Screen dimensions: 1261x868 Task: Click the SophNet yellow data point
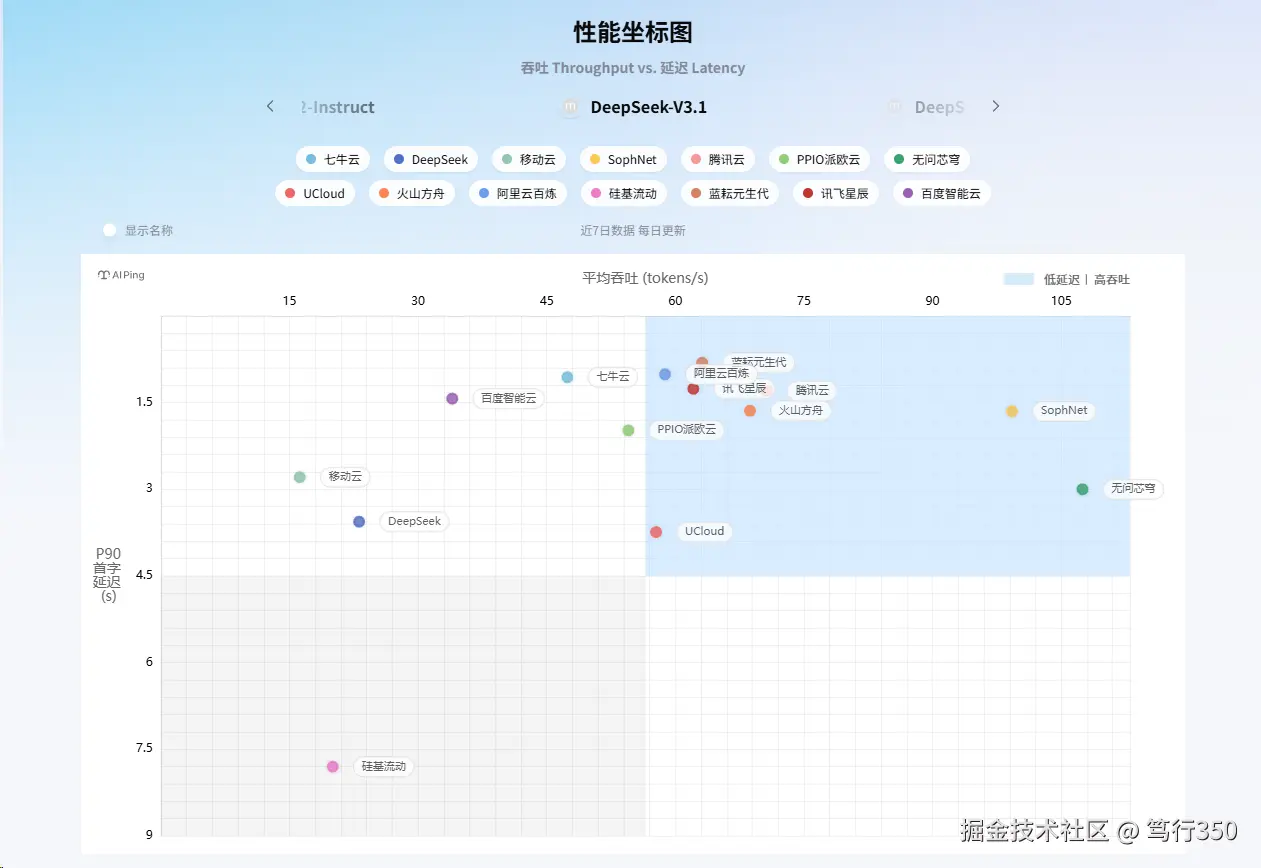click(x=1012, y=411)
